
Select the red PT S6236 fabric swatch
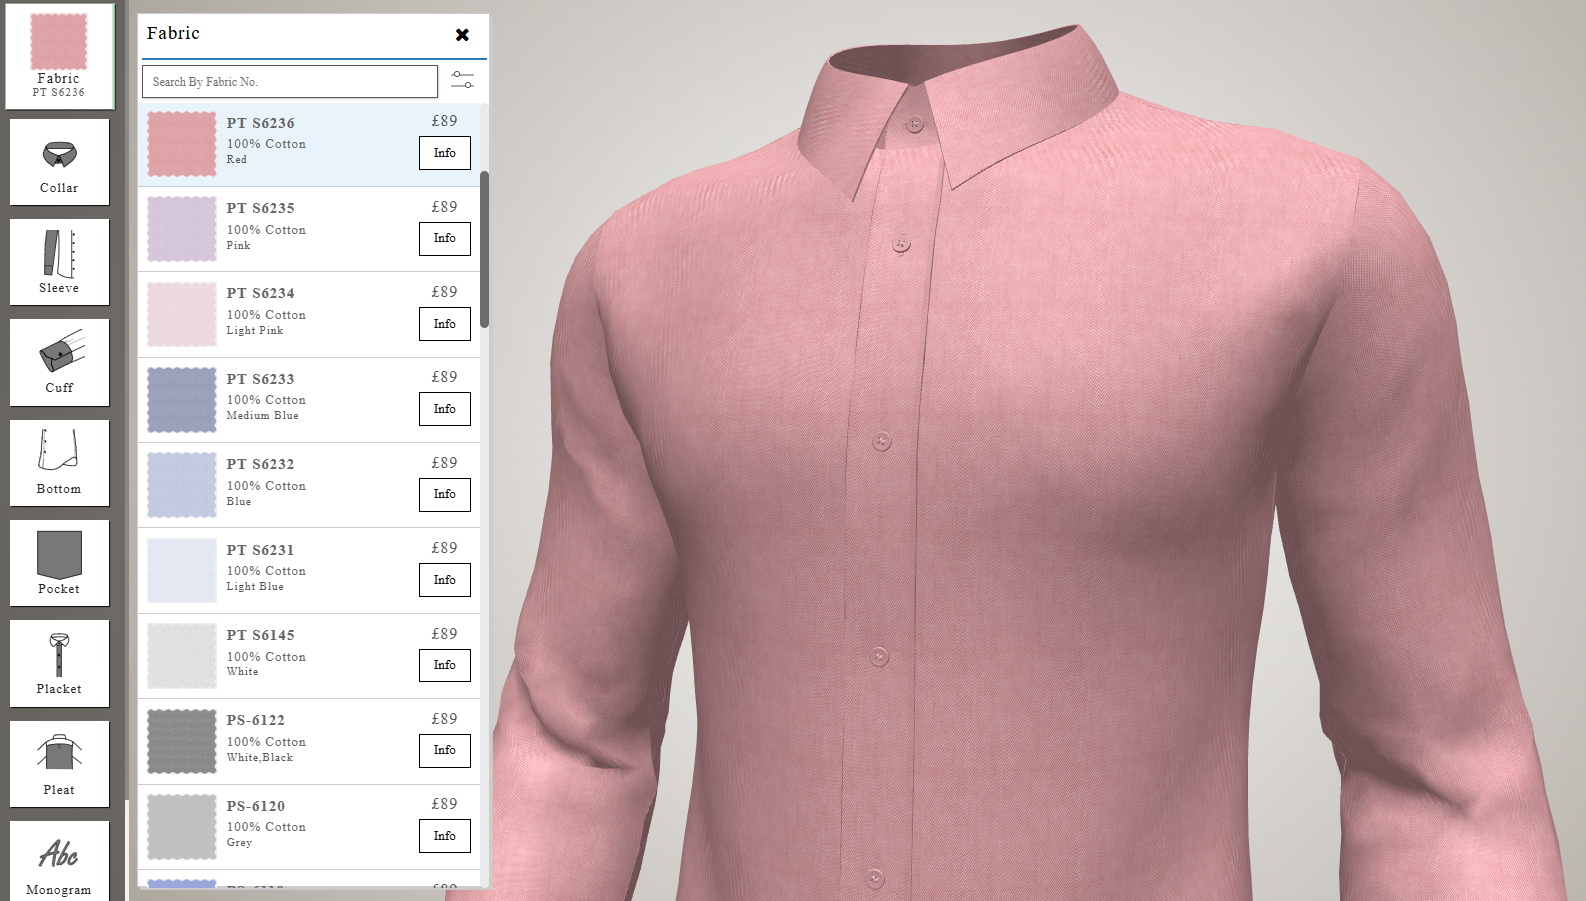pos(182,144)
